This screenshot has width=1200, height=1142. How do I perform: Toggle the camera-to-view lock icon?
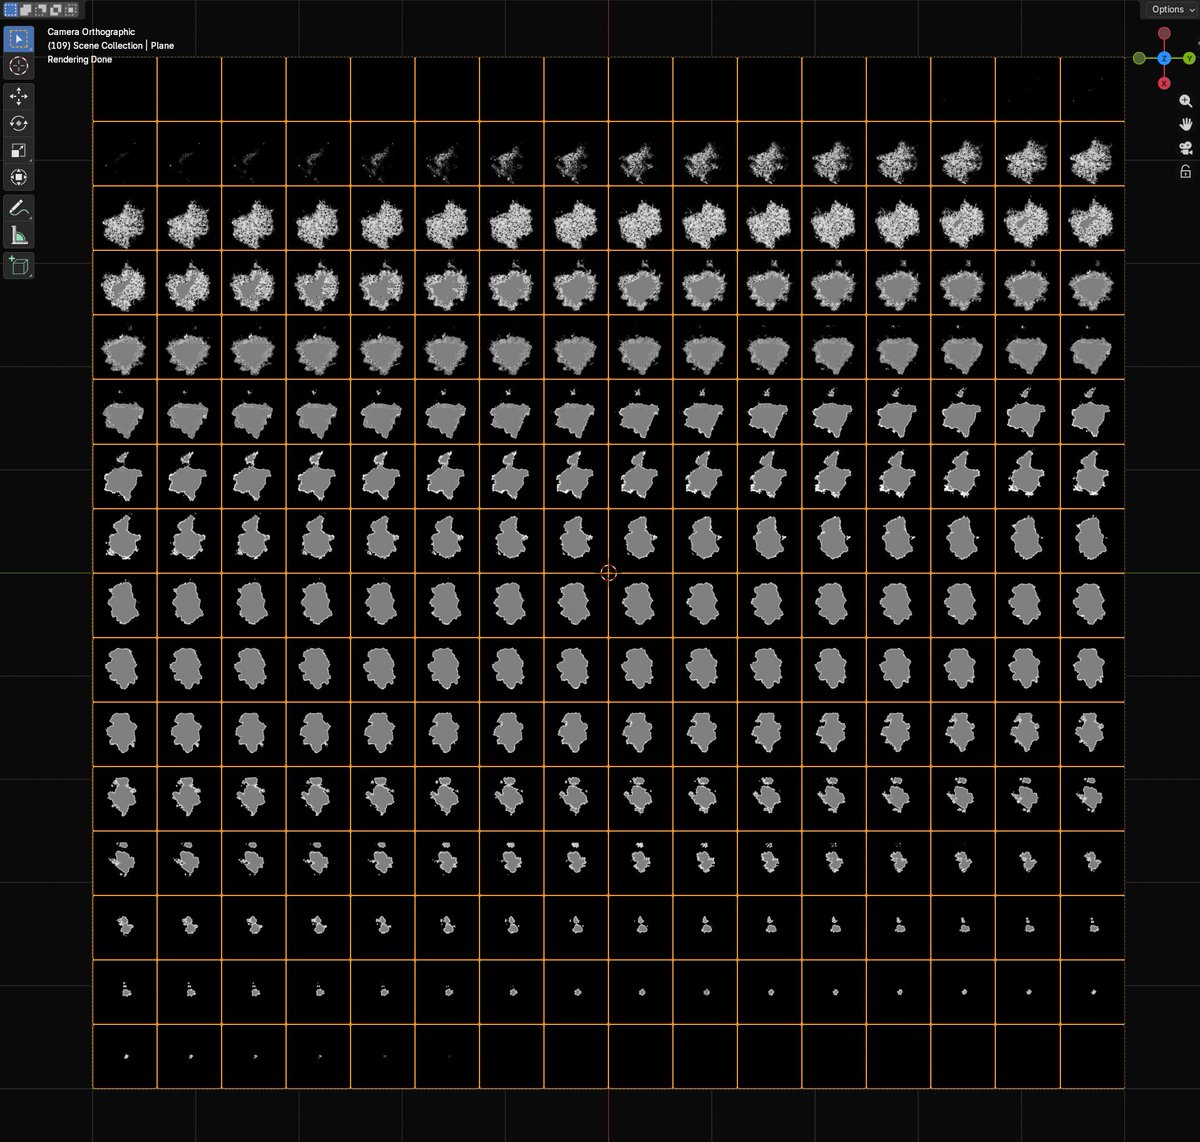coord(1186,172)
